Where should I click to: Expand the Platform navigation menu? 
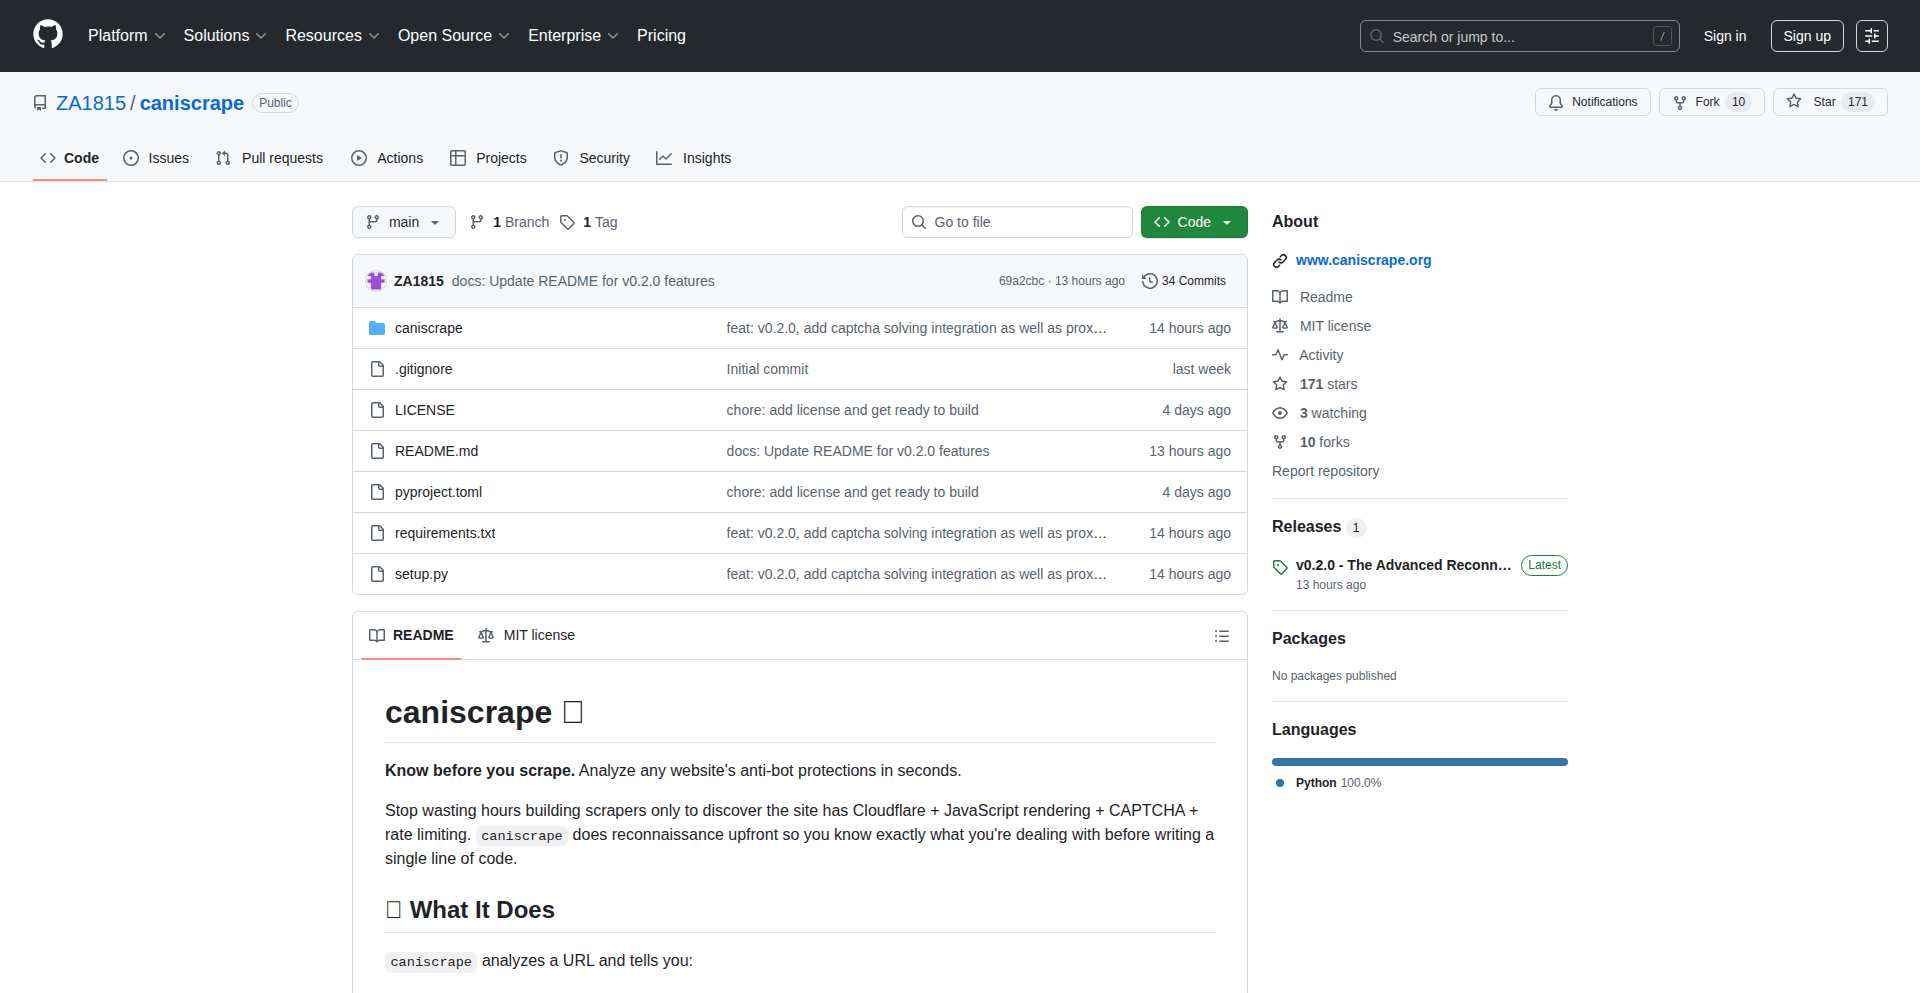(x=126, y=36)
